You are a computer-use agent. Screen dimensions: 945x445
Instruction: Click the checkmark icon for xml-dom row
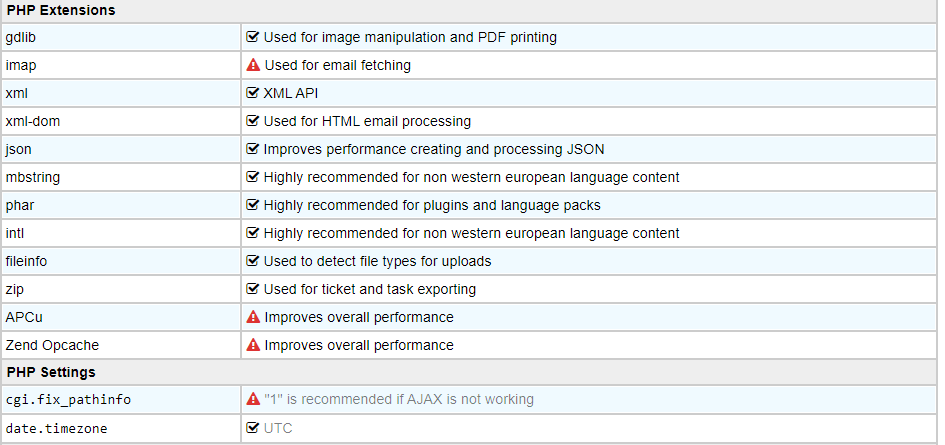click(x=253, y=121)
